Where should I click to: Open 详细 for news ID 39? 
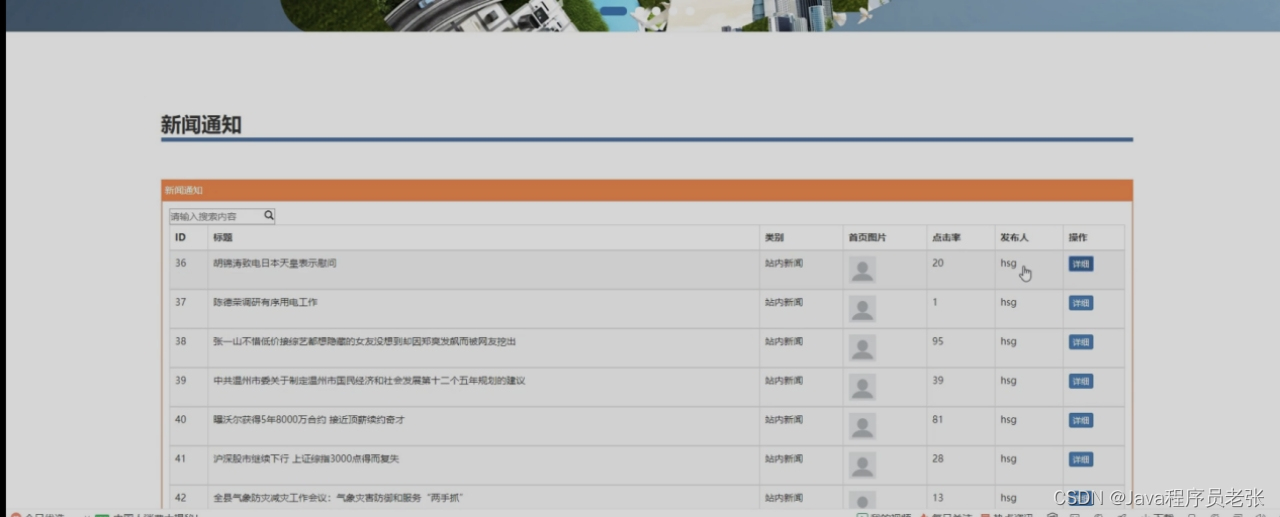click(x=1081, y=381)
